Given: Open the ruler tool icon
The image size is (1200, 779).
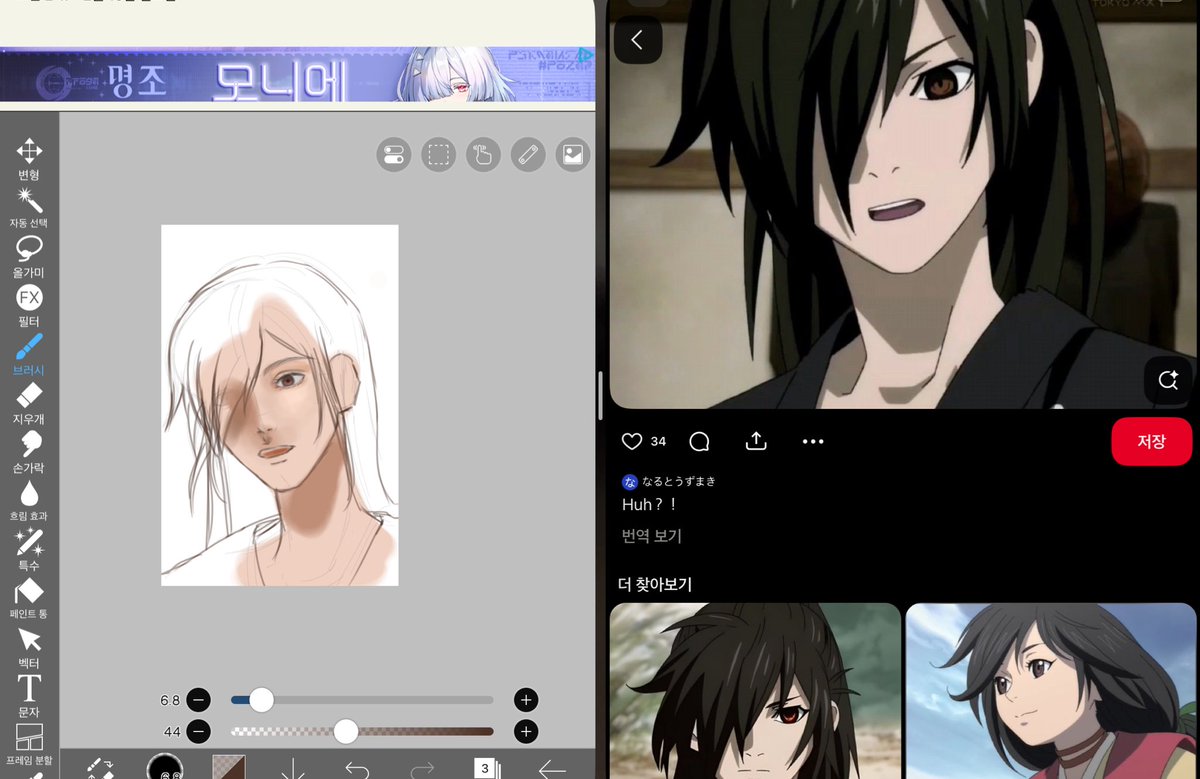Looking at the screenshot, I should [528, 155].
